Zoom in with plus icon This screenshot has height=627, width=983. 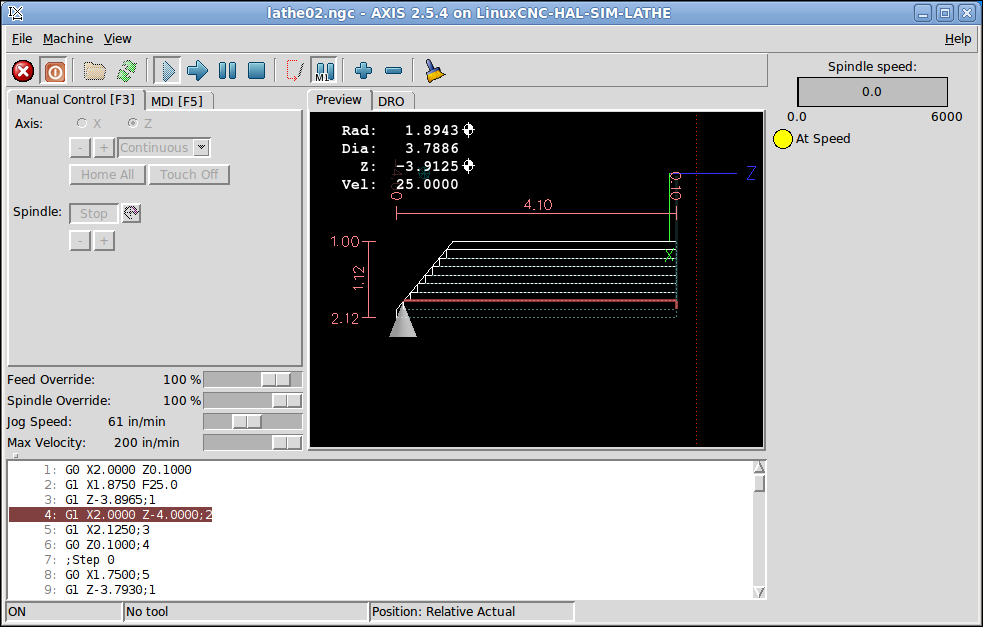pyautogui.click(x=364, y=71)
